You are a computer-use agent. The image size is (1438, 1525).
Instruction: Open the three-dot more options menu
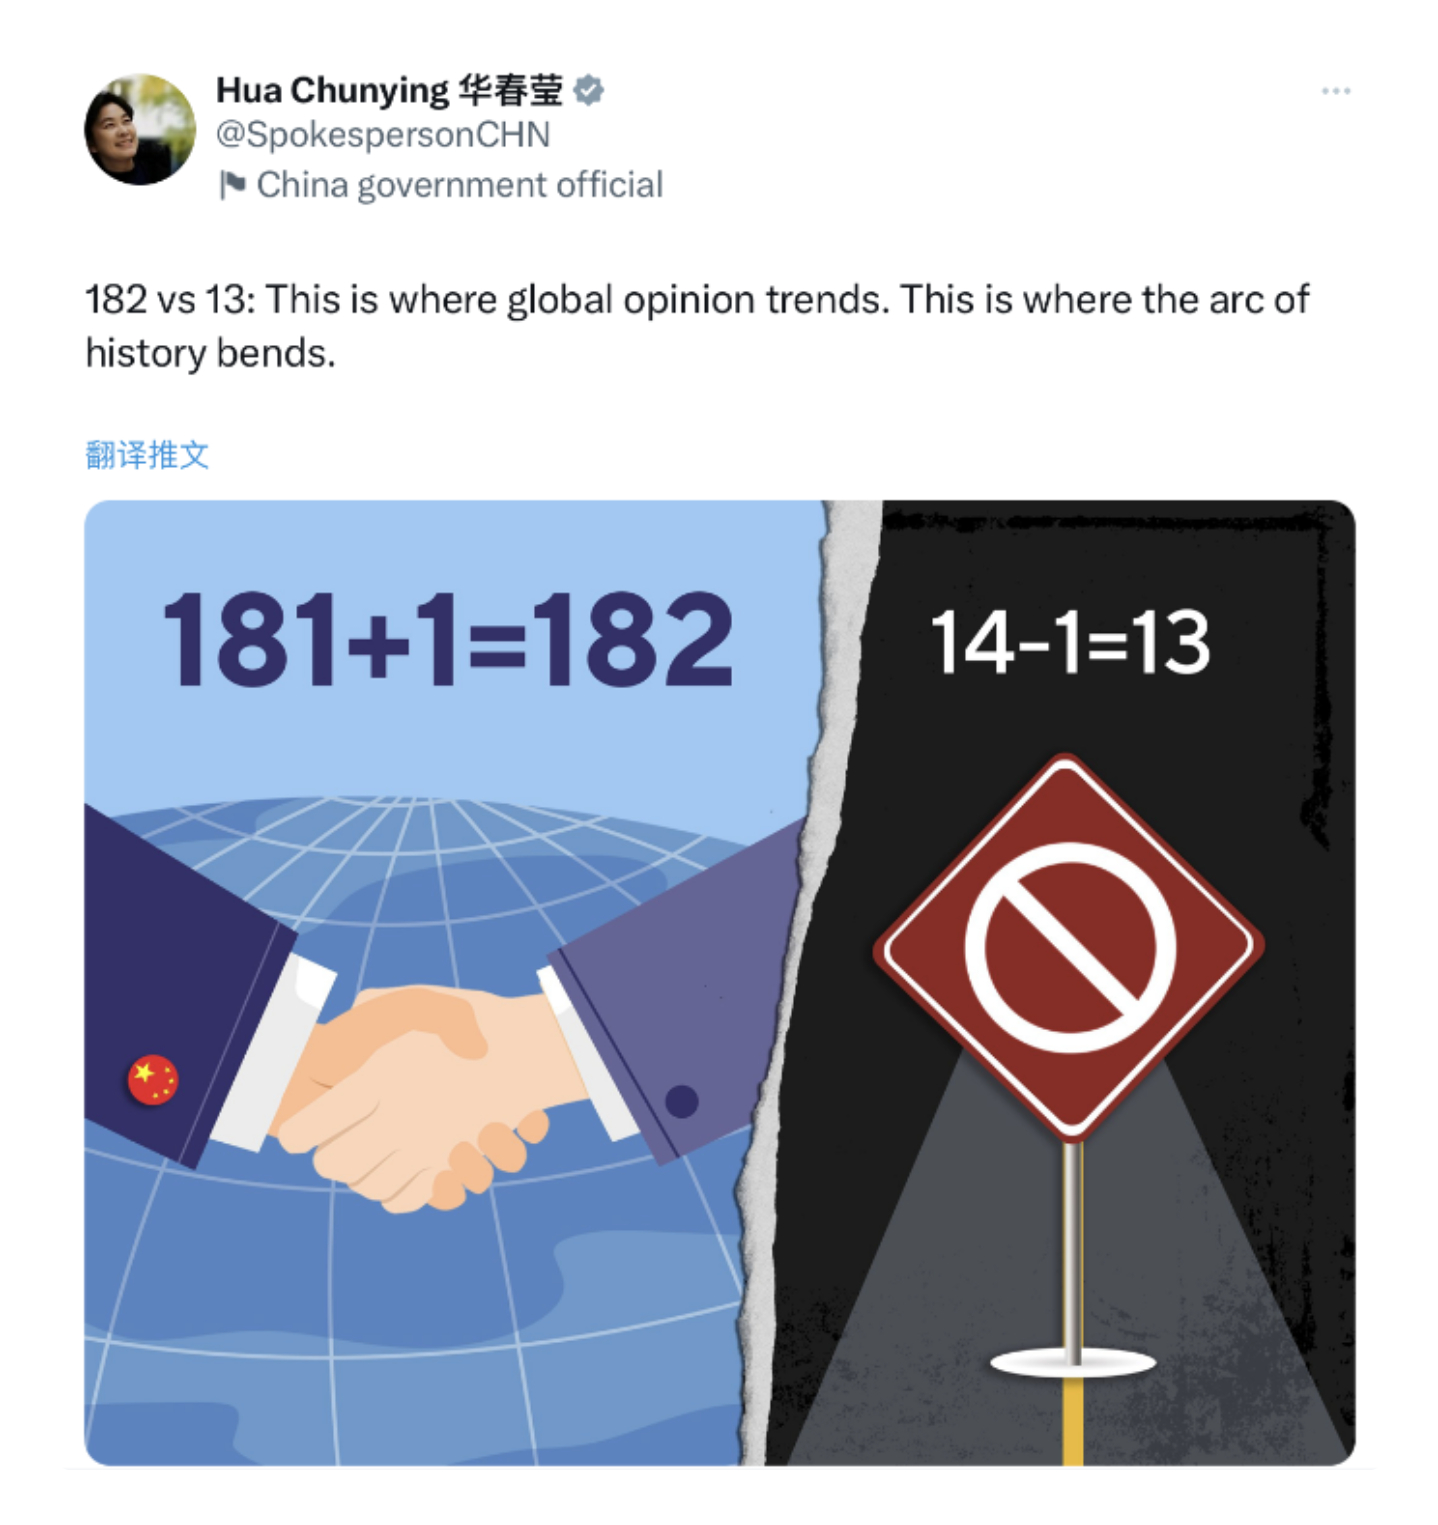pos(1335,91)
